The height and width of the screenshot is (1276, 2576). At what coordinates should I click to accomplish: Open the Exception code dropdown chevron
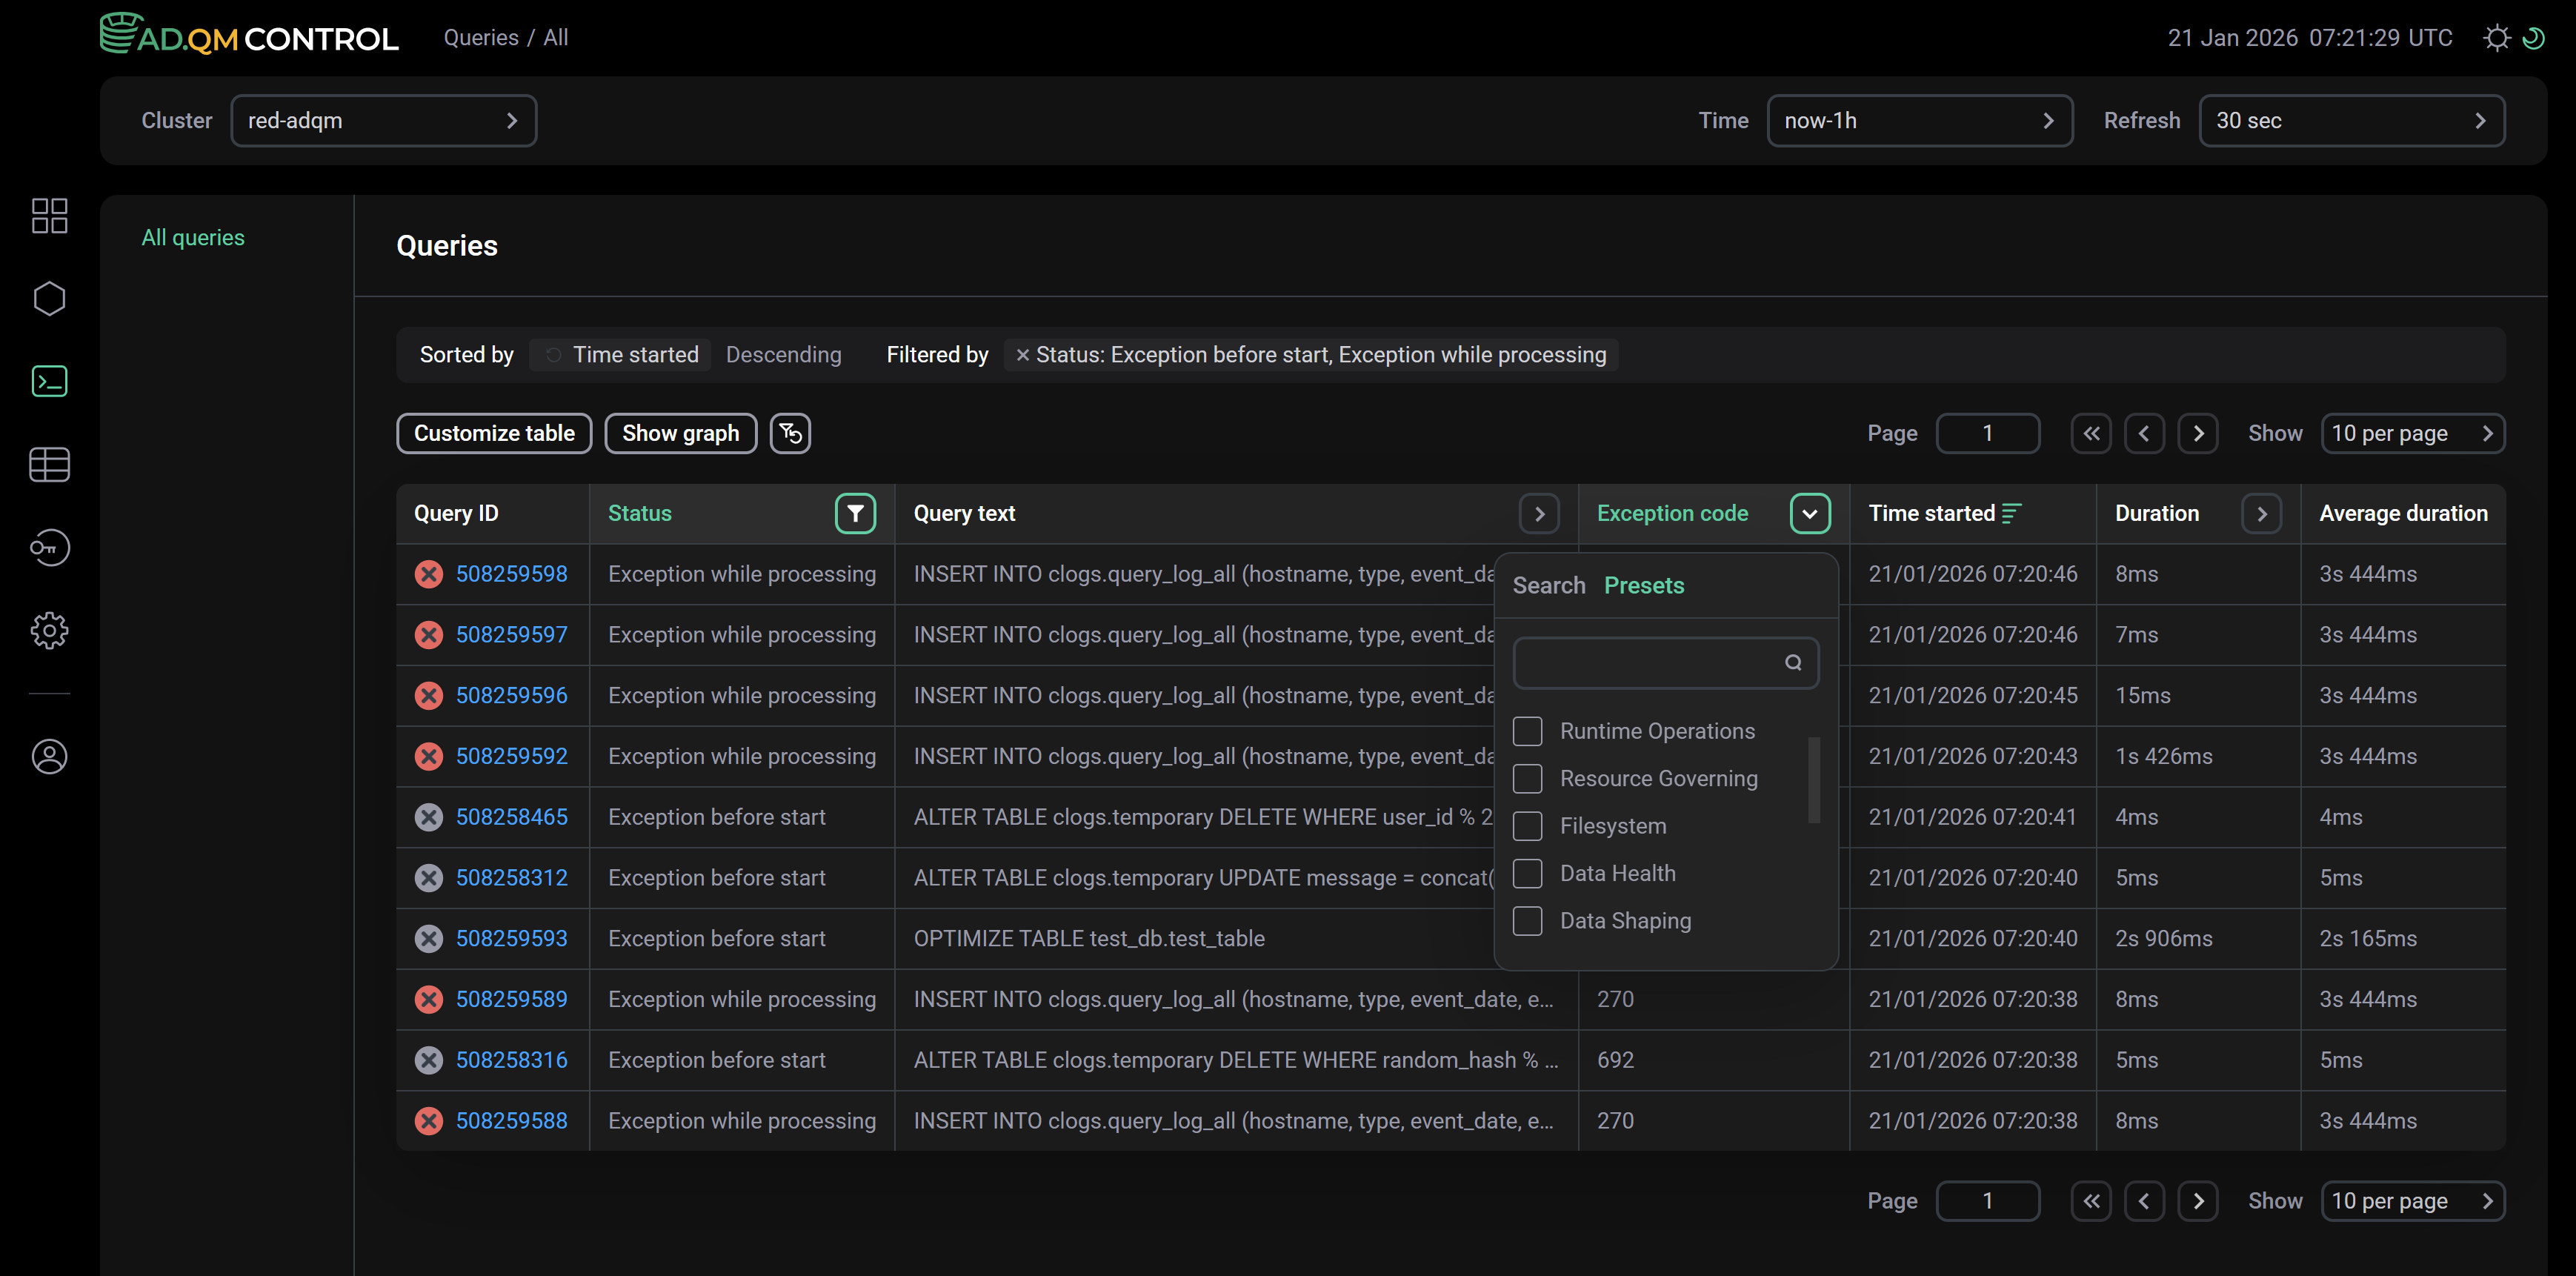click(x=1809, y=513)
